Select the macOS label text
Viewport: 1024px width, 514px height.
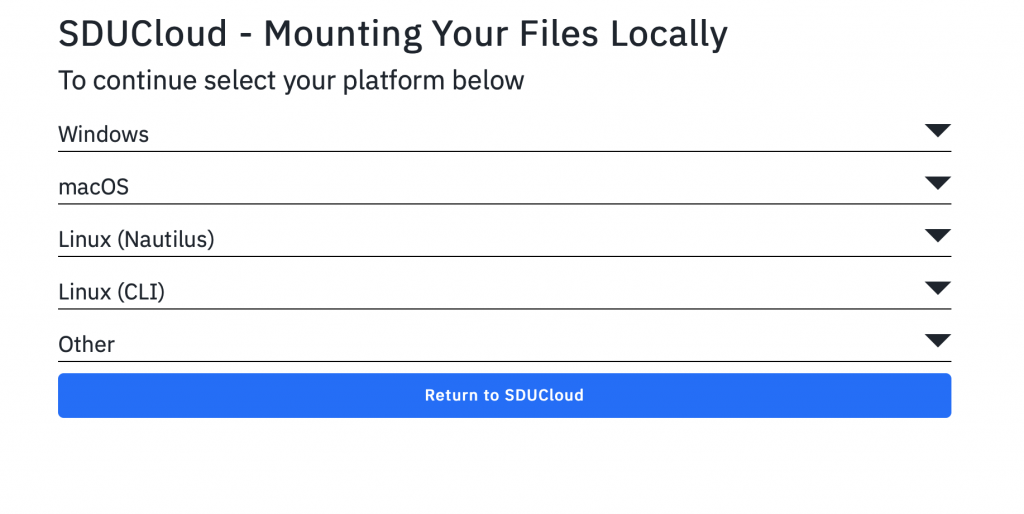pos(93,187)
